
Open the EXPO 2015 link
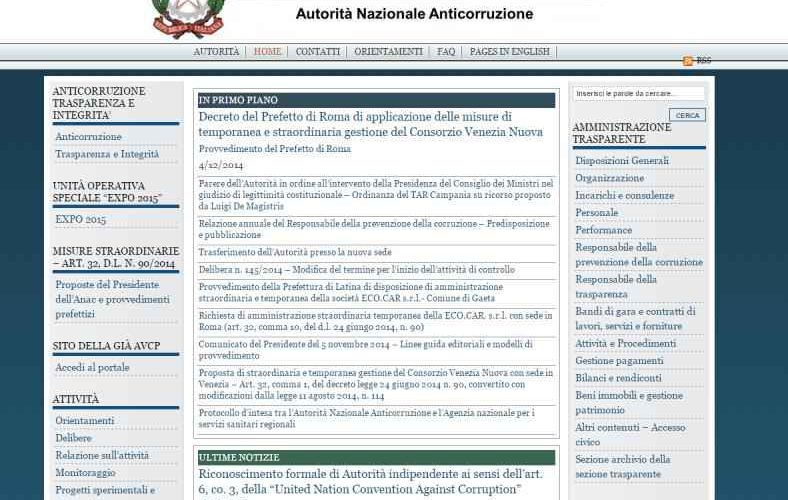pos(80,219)
